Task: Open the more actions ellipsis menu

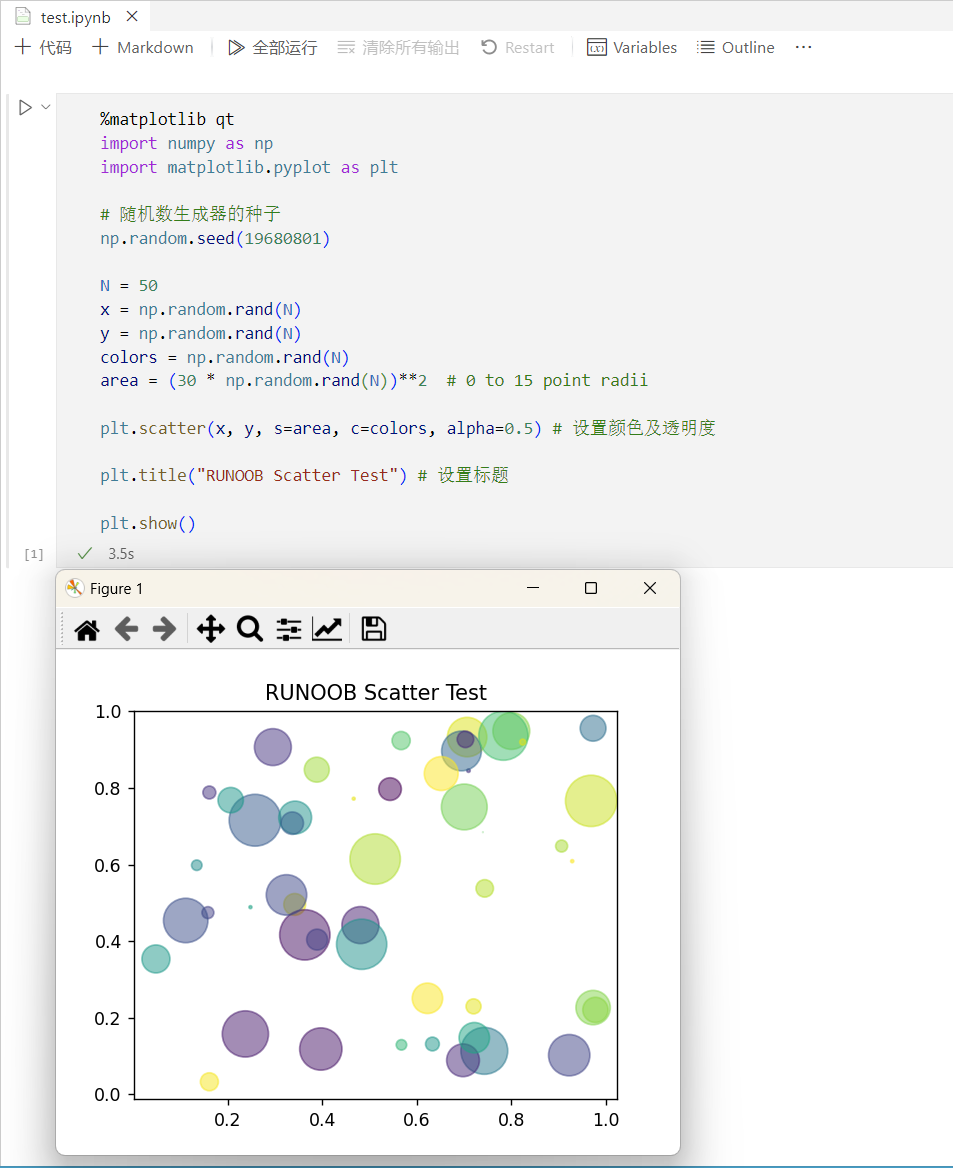Action: click(x=803, y=47)
